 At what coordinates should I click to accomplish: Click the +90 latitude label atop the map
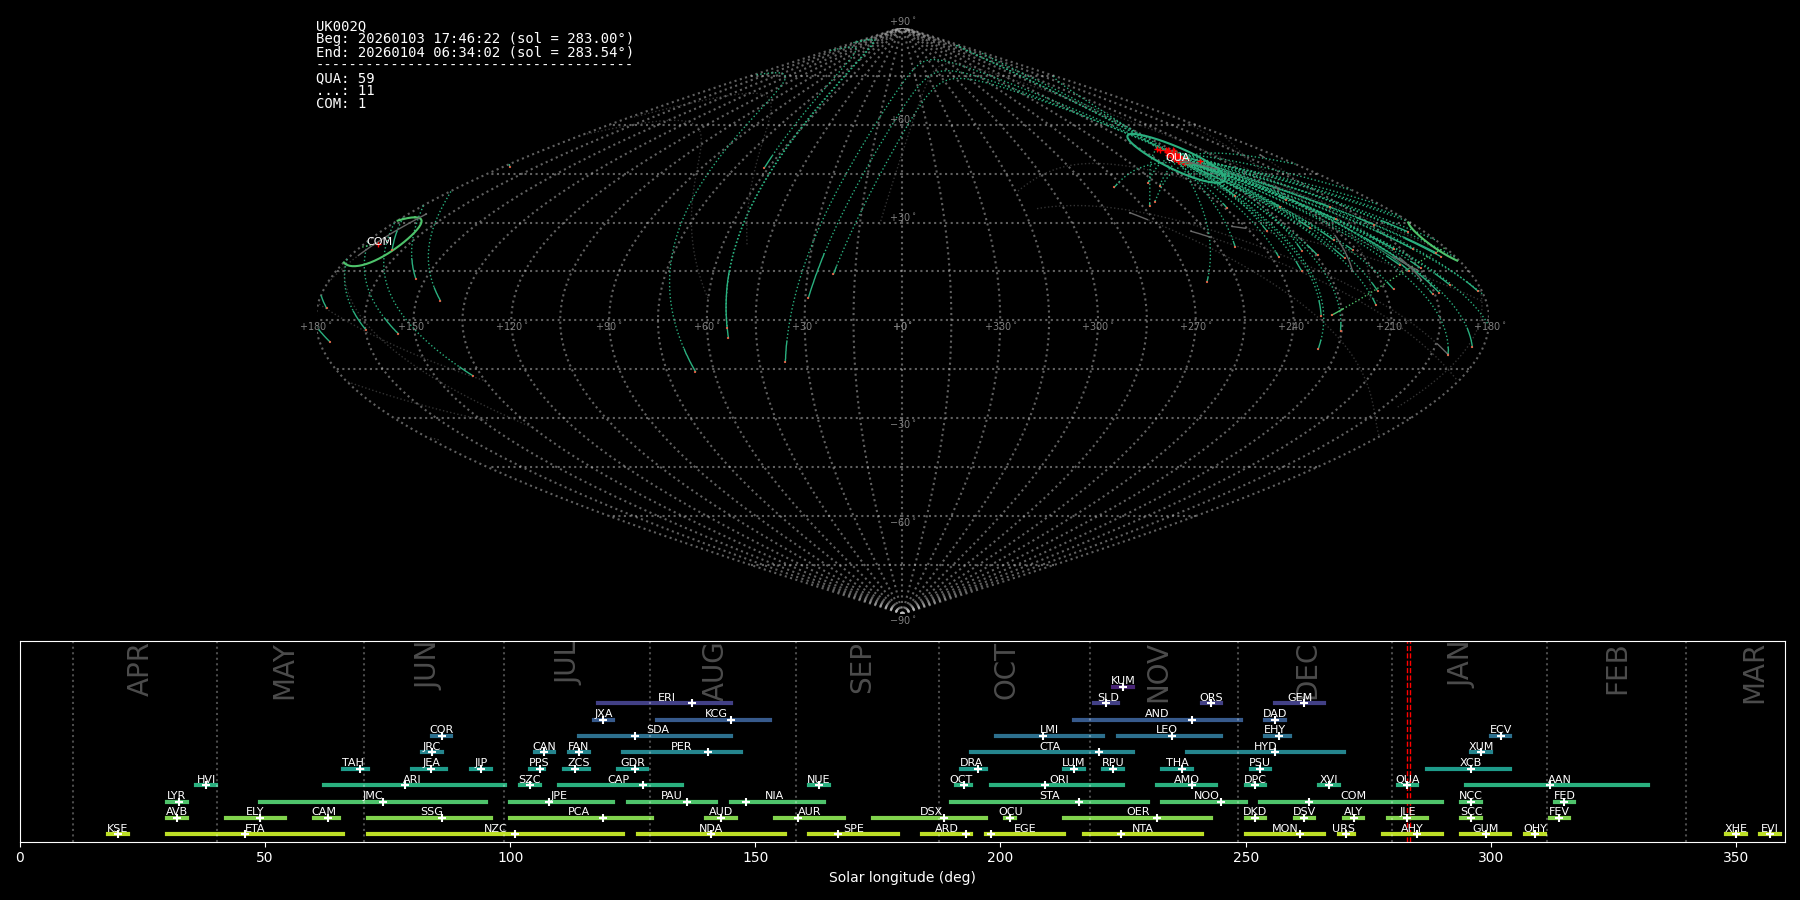click(902, 22)
